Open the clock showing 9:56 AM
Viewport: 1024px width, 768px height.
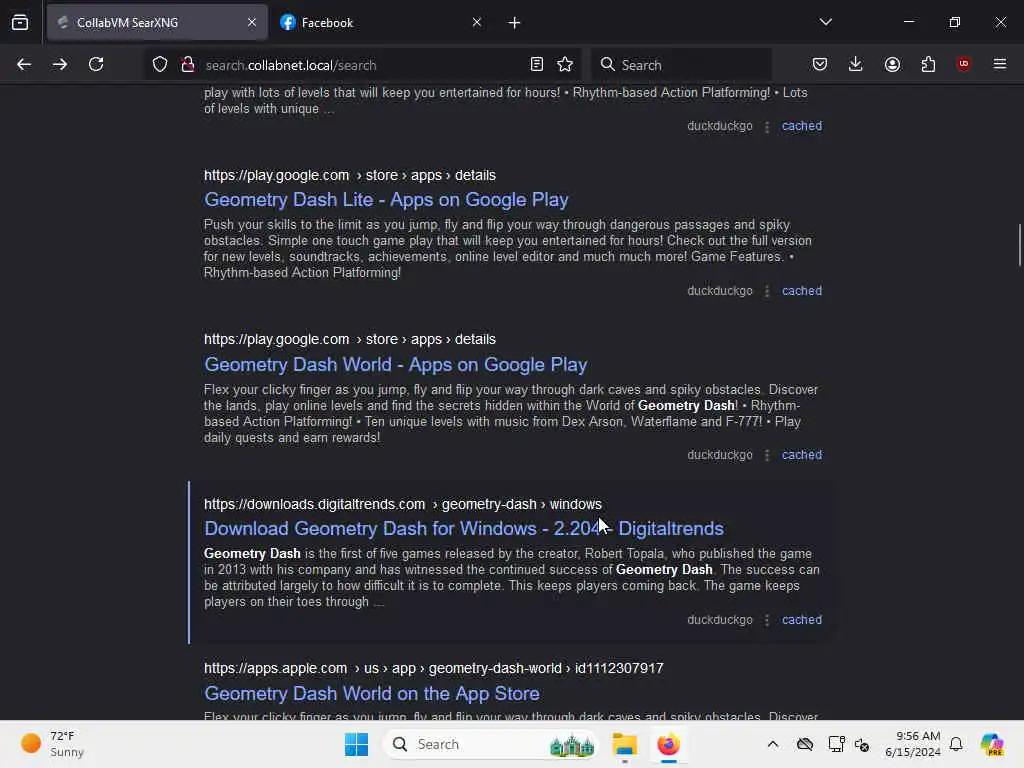pos(913,744)
